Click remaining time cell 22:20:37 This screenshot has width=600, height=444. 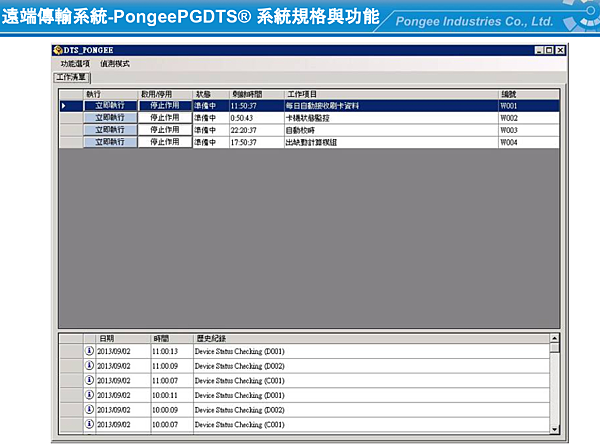(257, 130)
